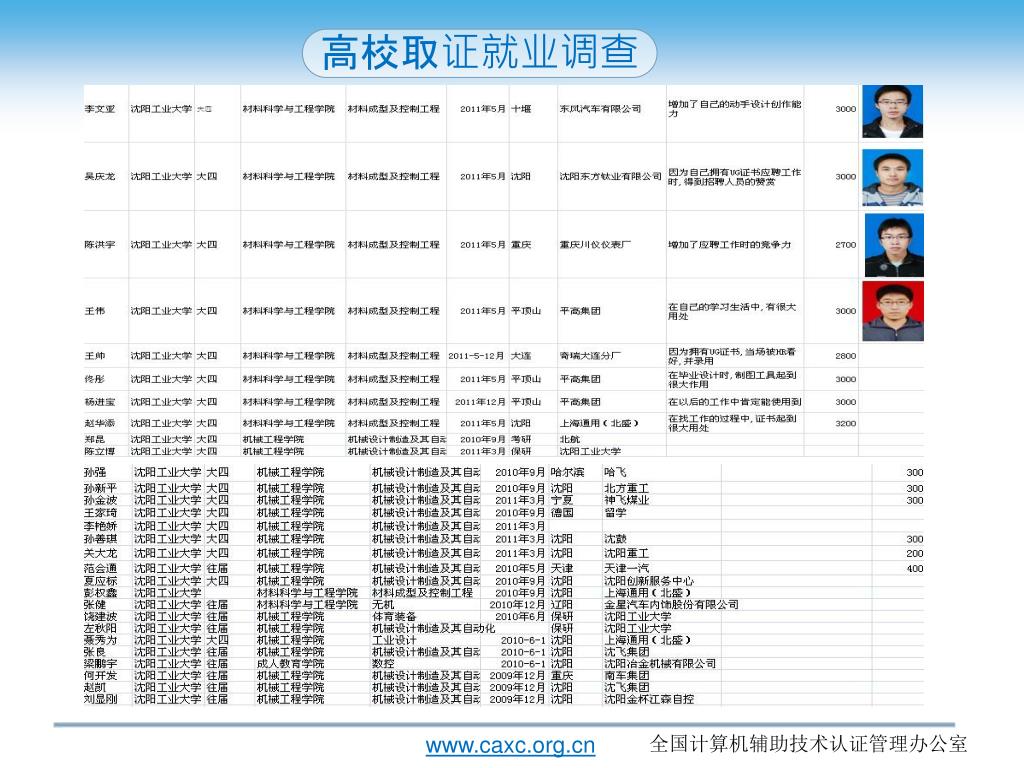Click the college cell 成人教育学院
Screen dimensions: 1024x768
(290, 664)
